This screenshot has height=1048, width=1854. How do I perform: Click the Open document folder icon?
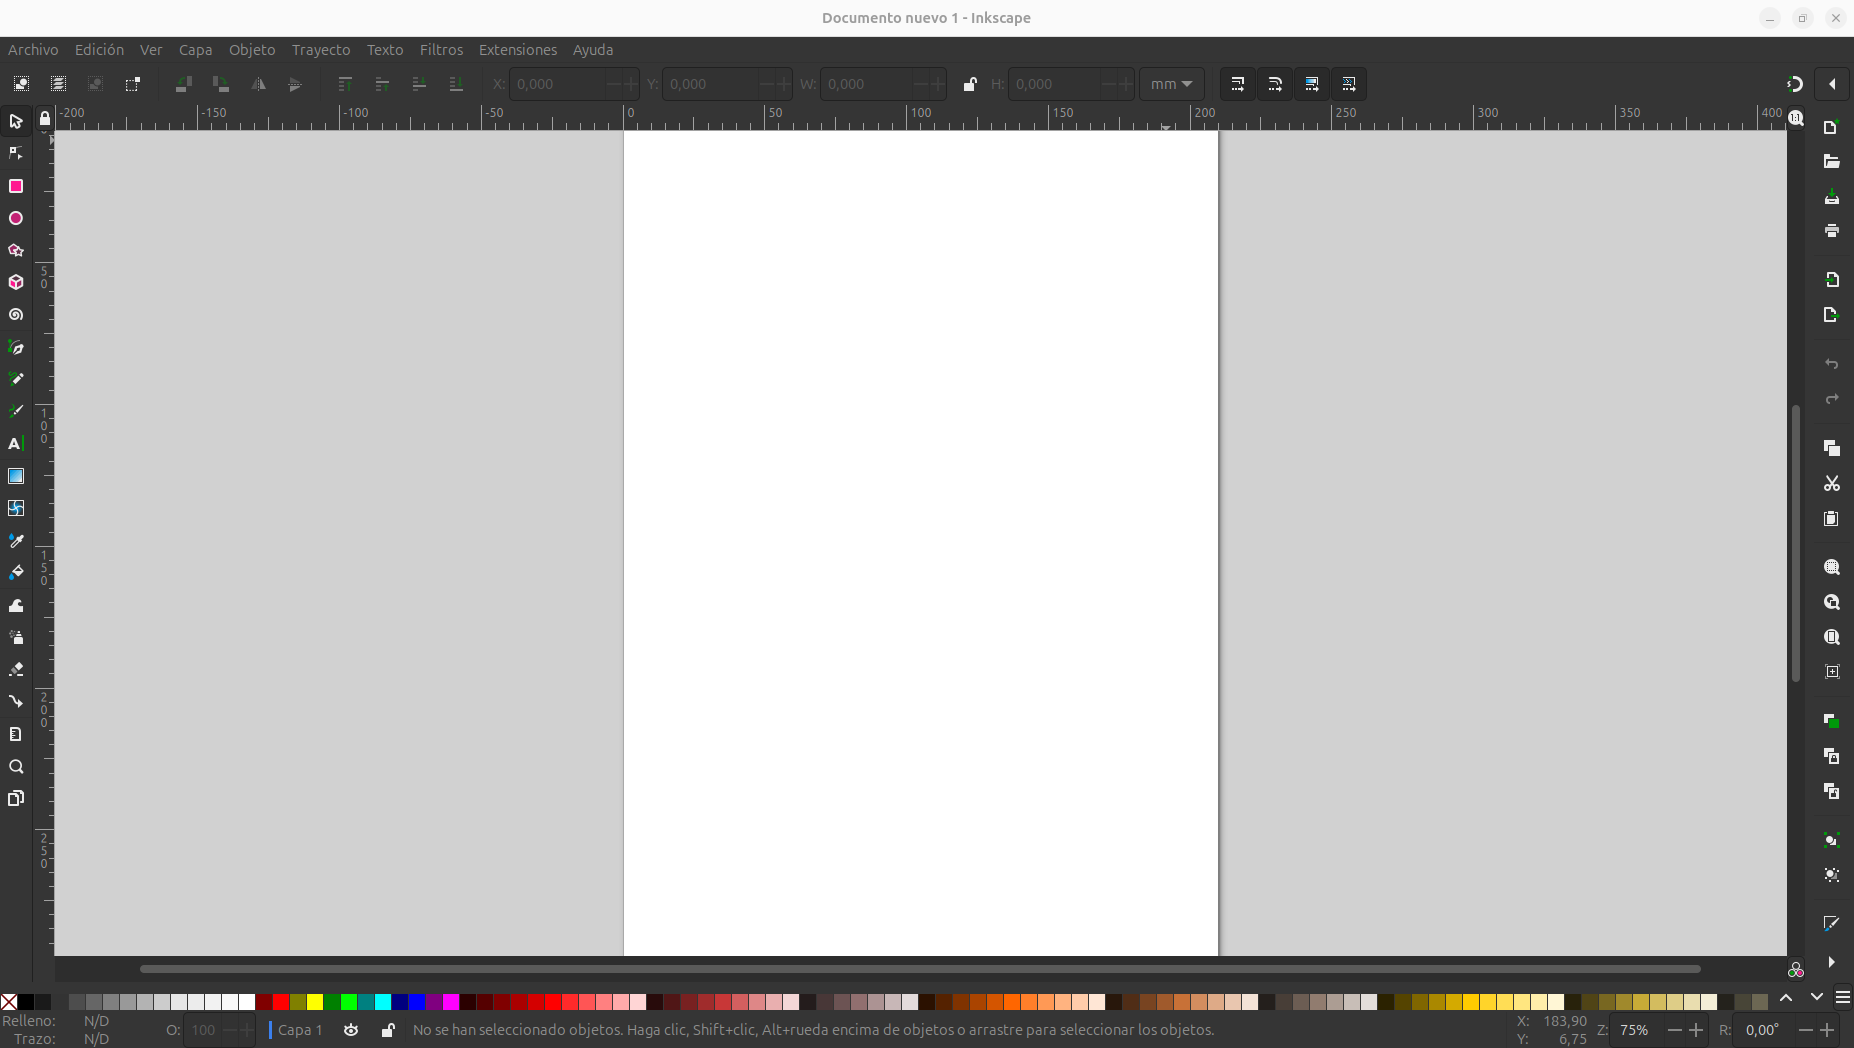pos(1832,162)
